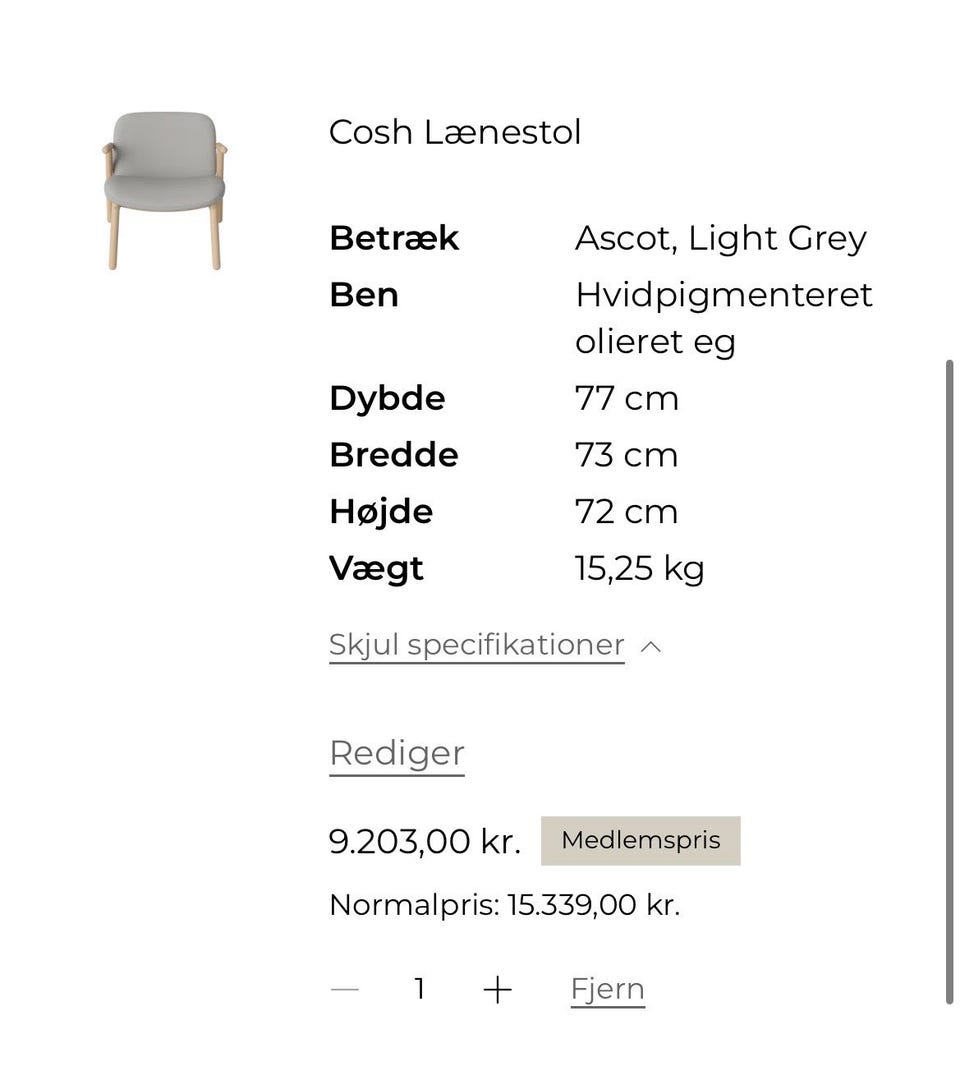Click the Cosh Lænestol chair thumbnail

pyautogui.click(x=164, y=190)
